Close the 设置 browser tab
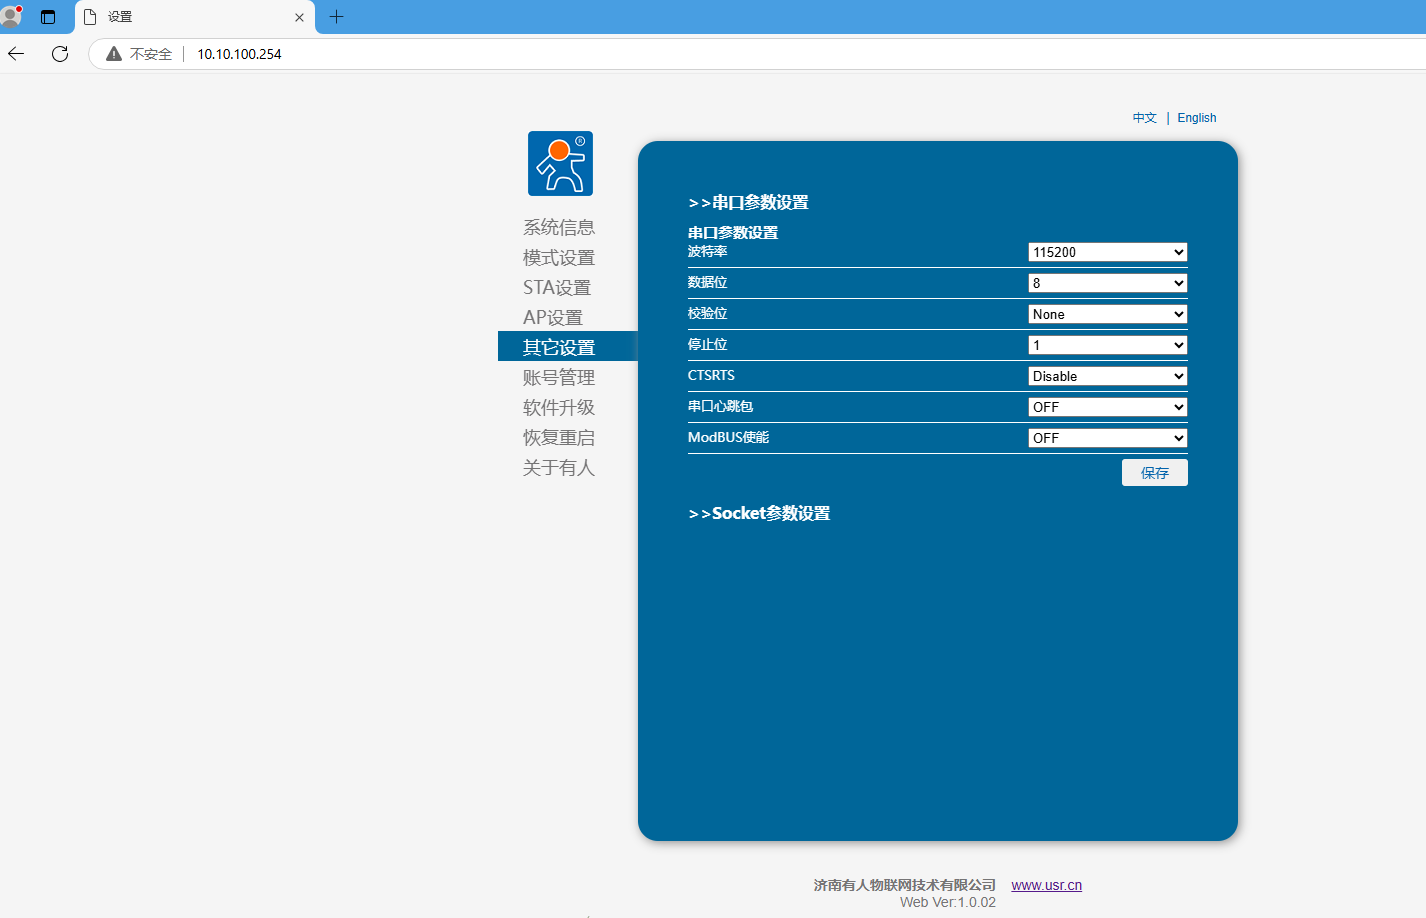 coord(299,17)
